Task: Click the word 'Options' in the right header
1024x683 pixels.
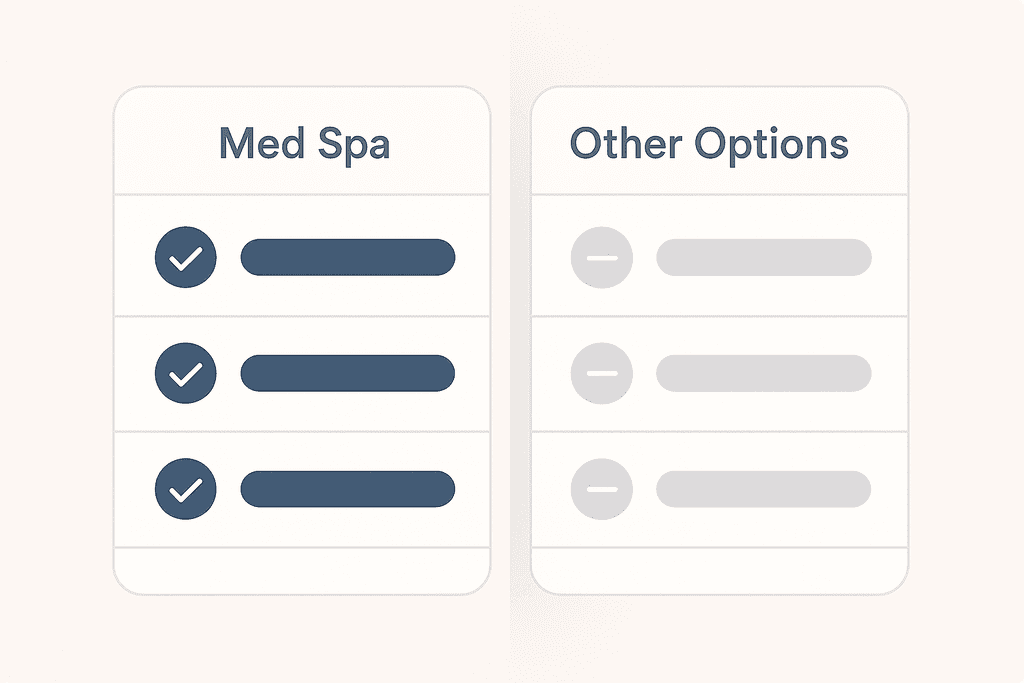Action: 772,145
